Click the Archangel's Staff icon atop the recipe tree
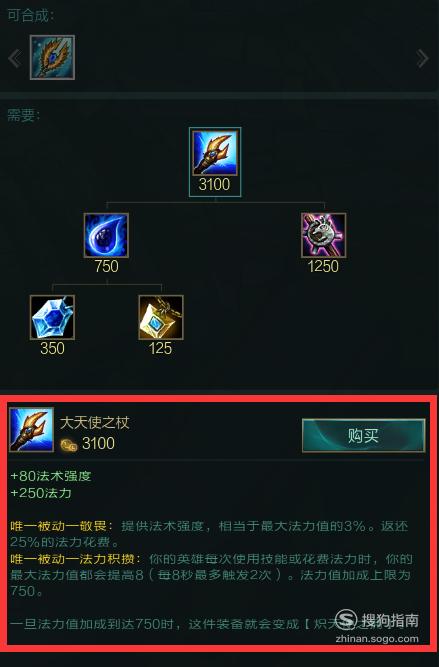Screen dimensions: 439x667 [x=215, y=153]
